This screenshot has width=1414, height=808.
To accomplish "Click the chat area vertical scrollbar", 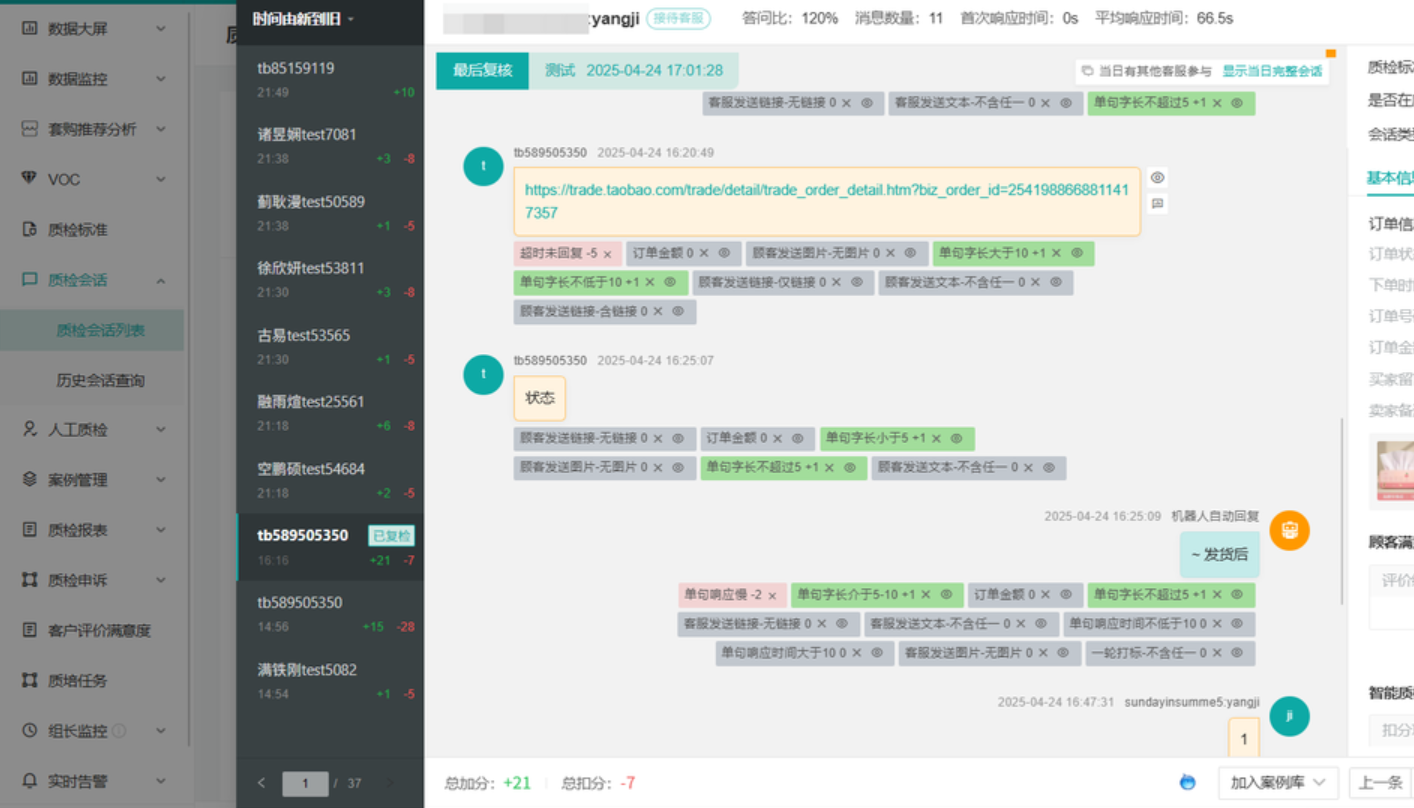I will [1341, 500].
